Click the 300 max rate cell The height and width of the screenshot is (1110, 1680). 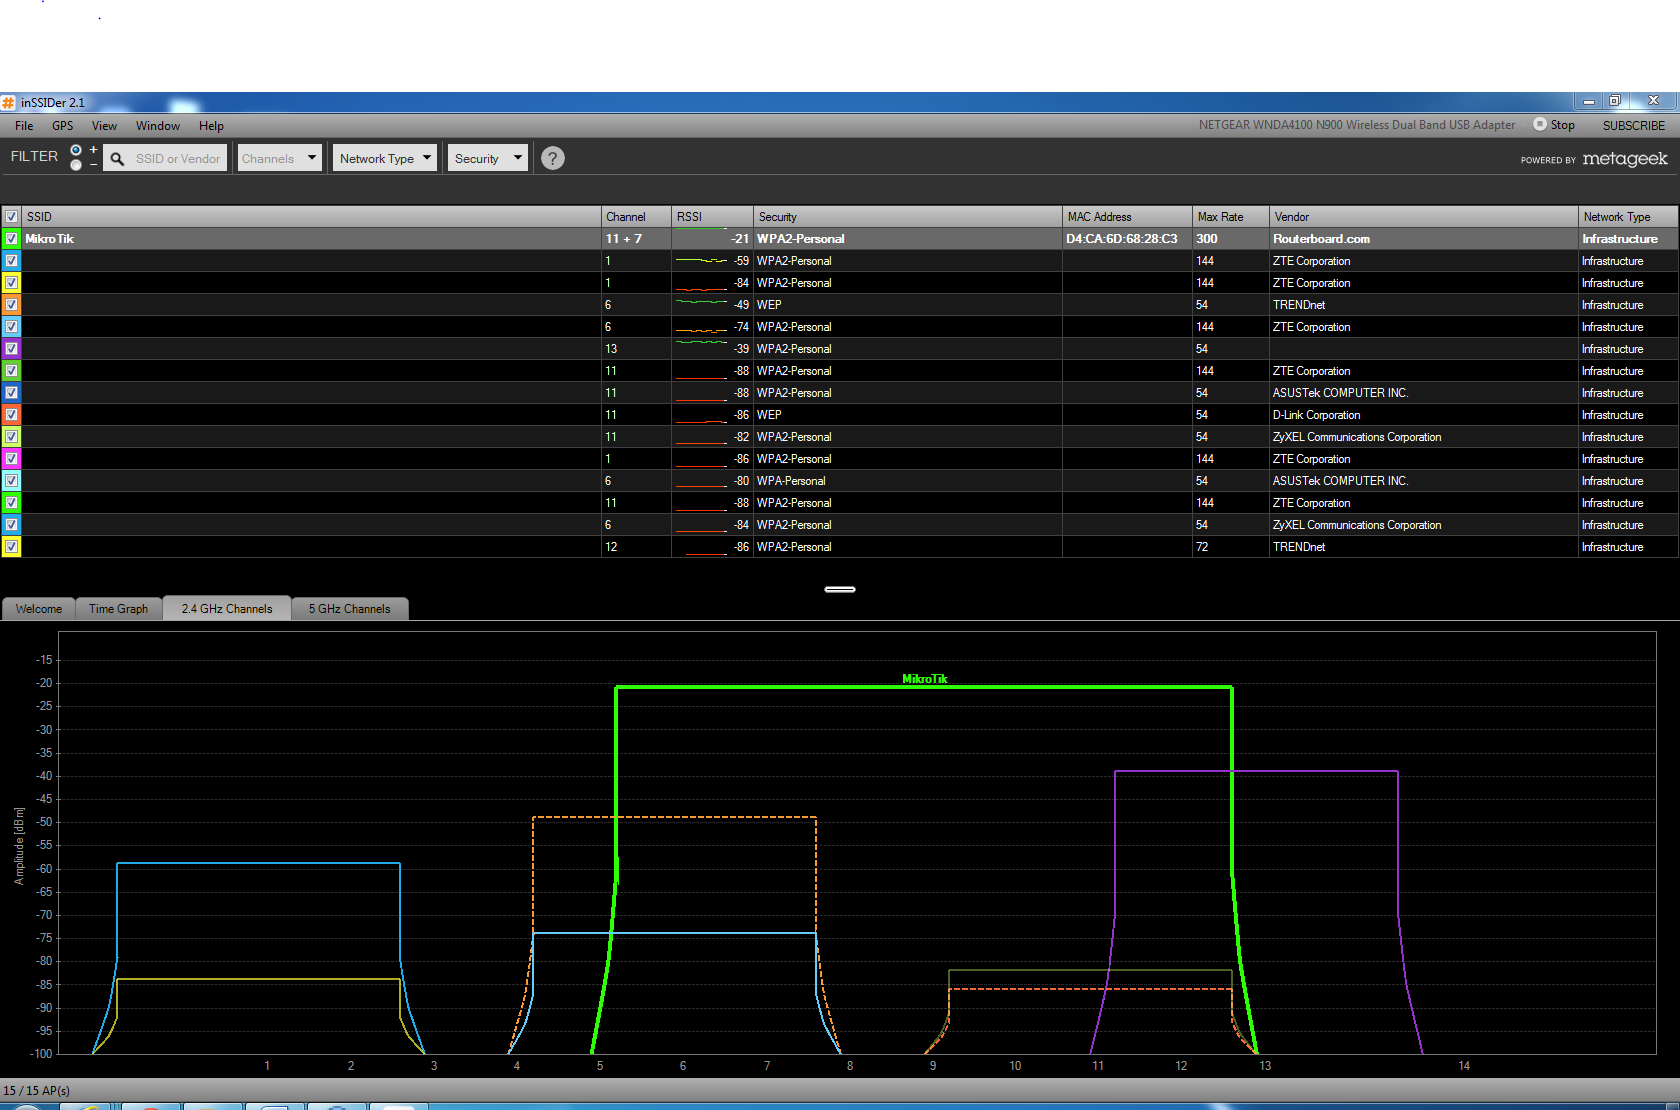1230,238
